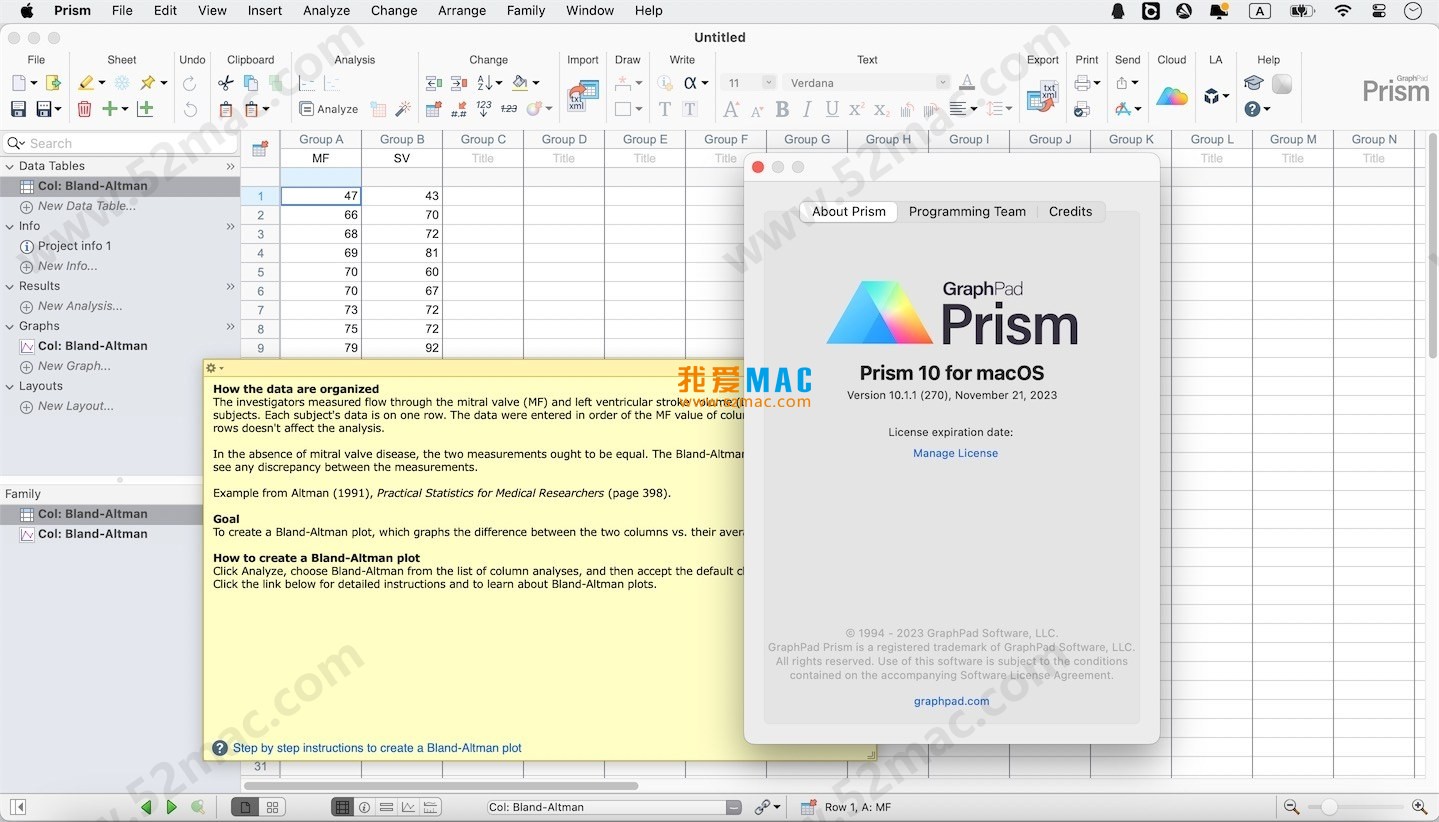Click the print preview icon with checkmark
The width and height of the screenshot is (1439, 822).
(x=1082, y=109)
